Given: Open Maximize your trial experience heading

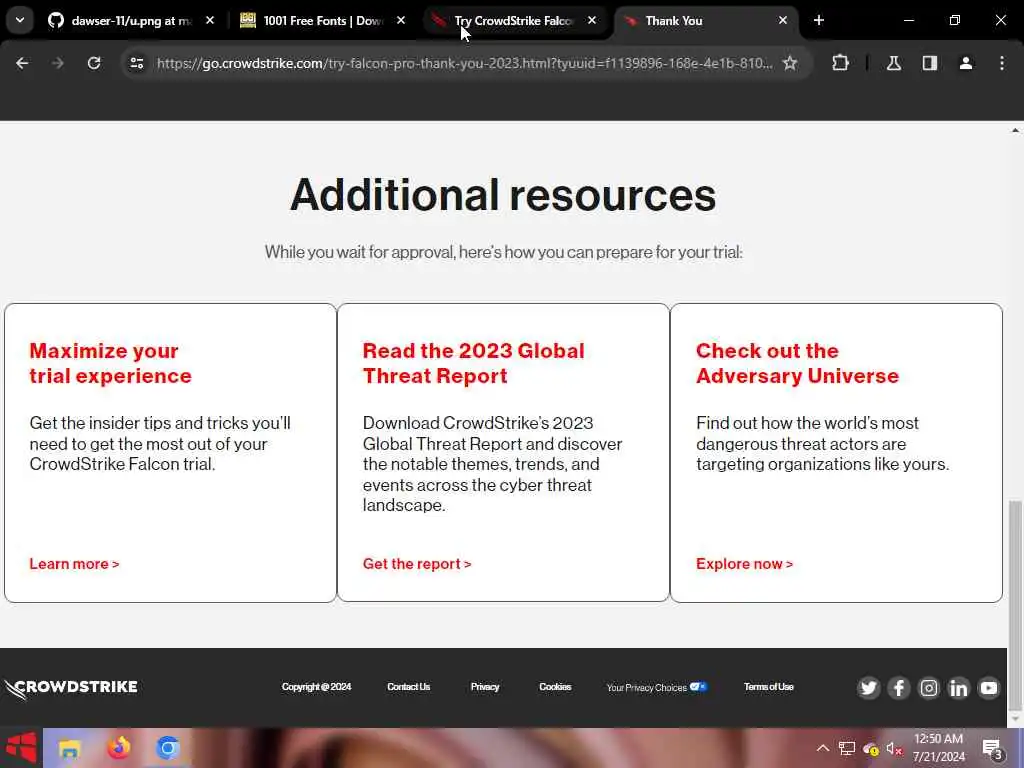Looking at the screenshot, I should click(x=110, y=363).
